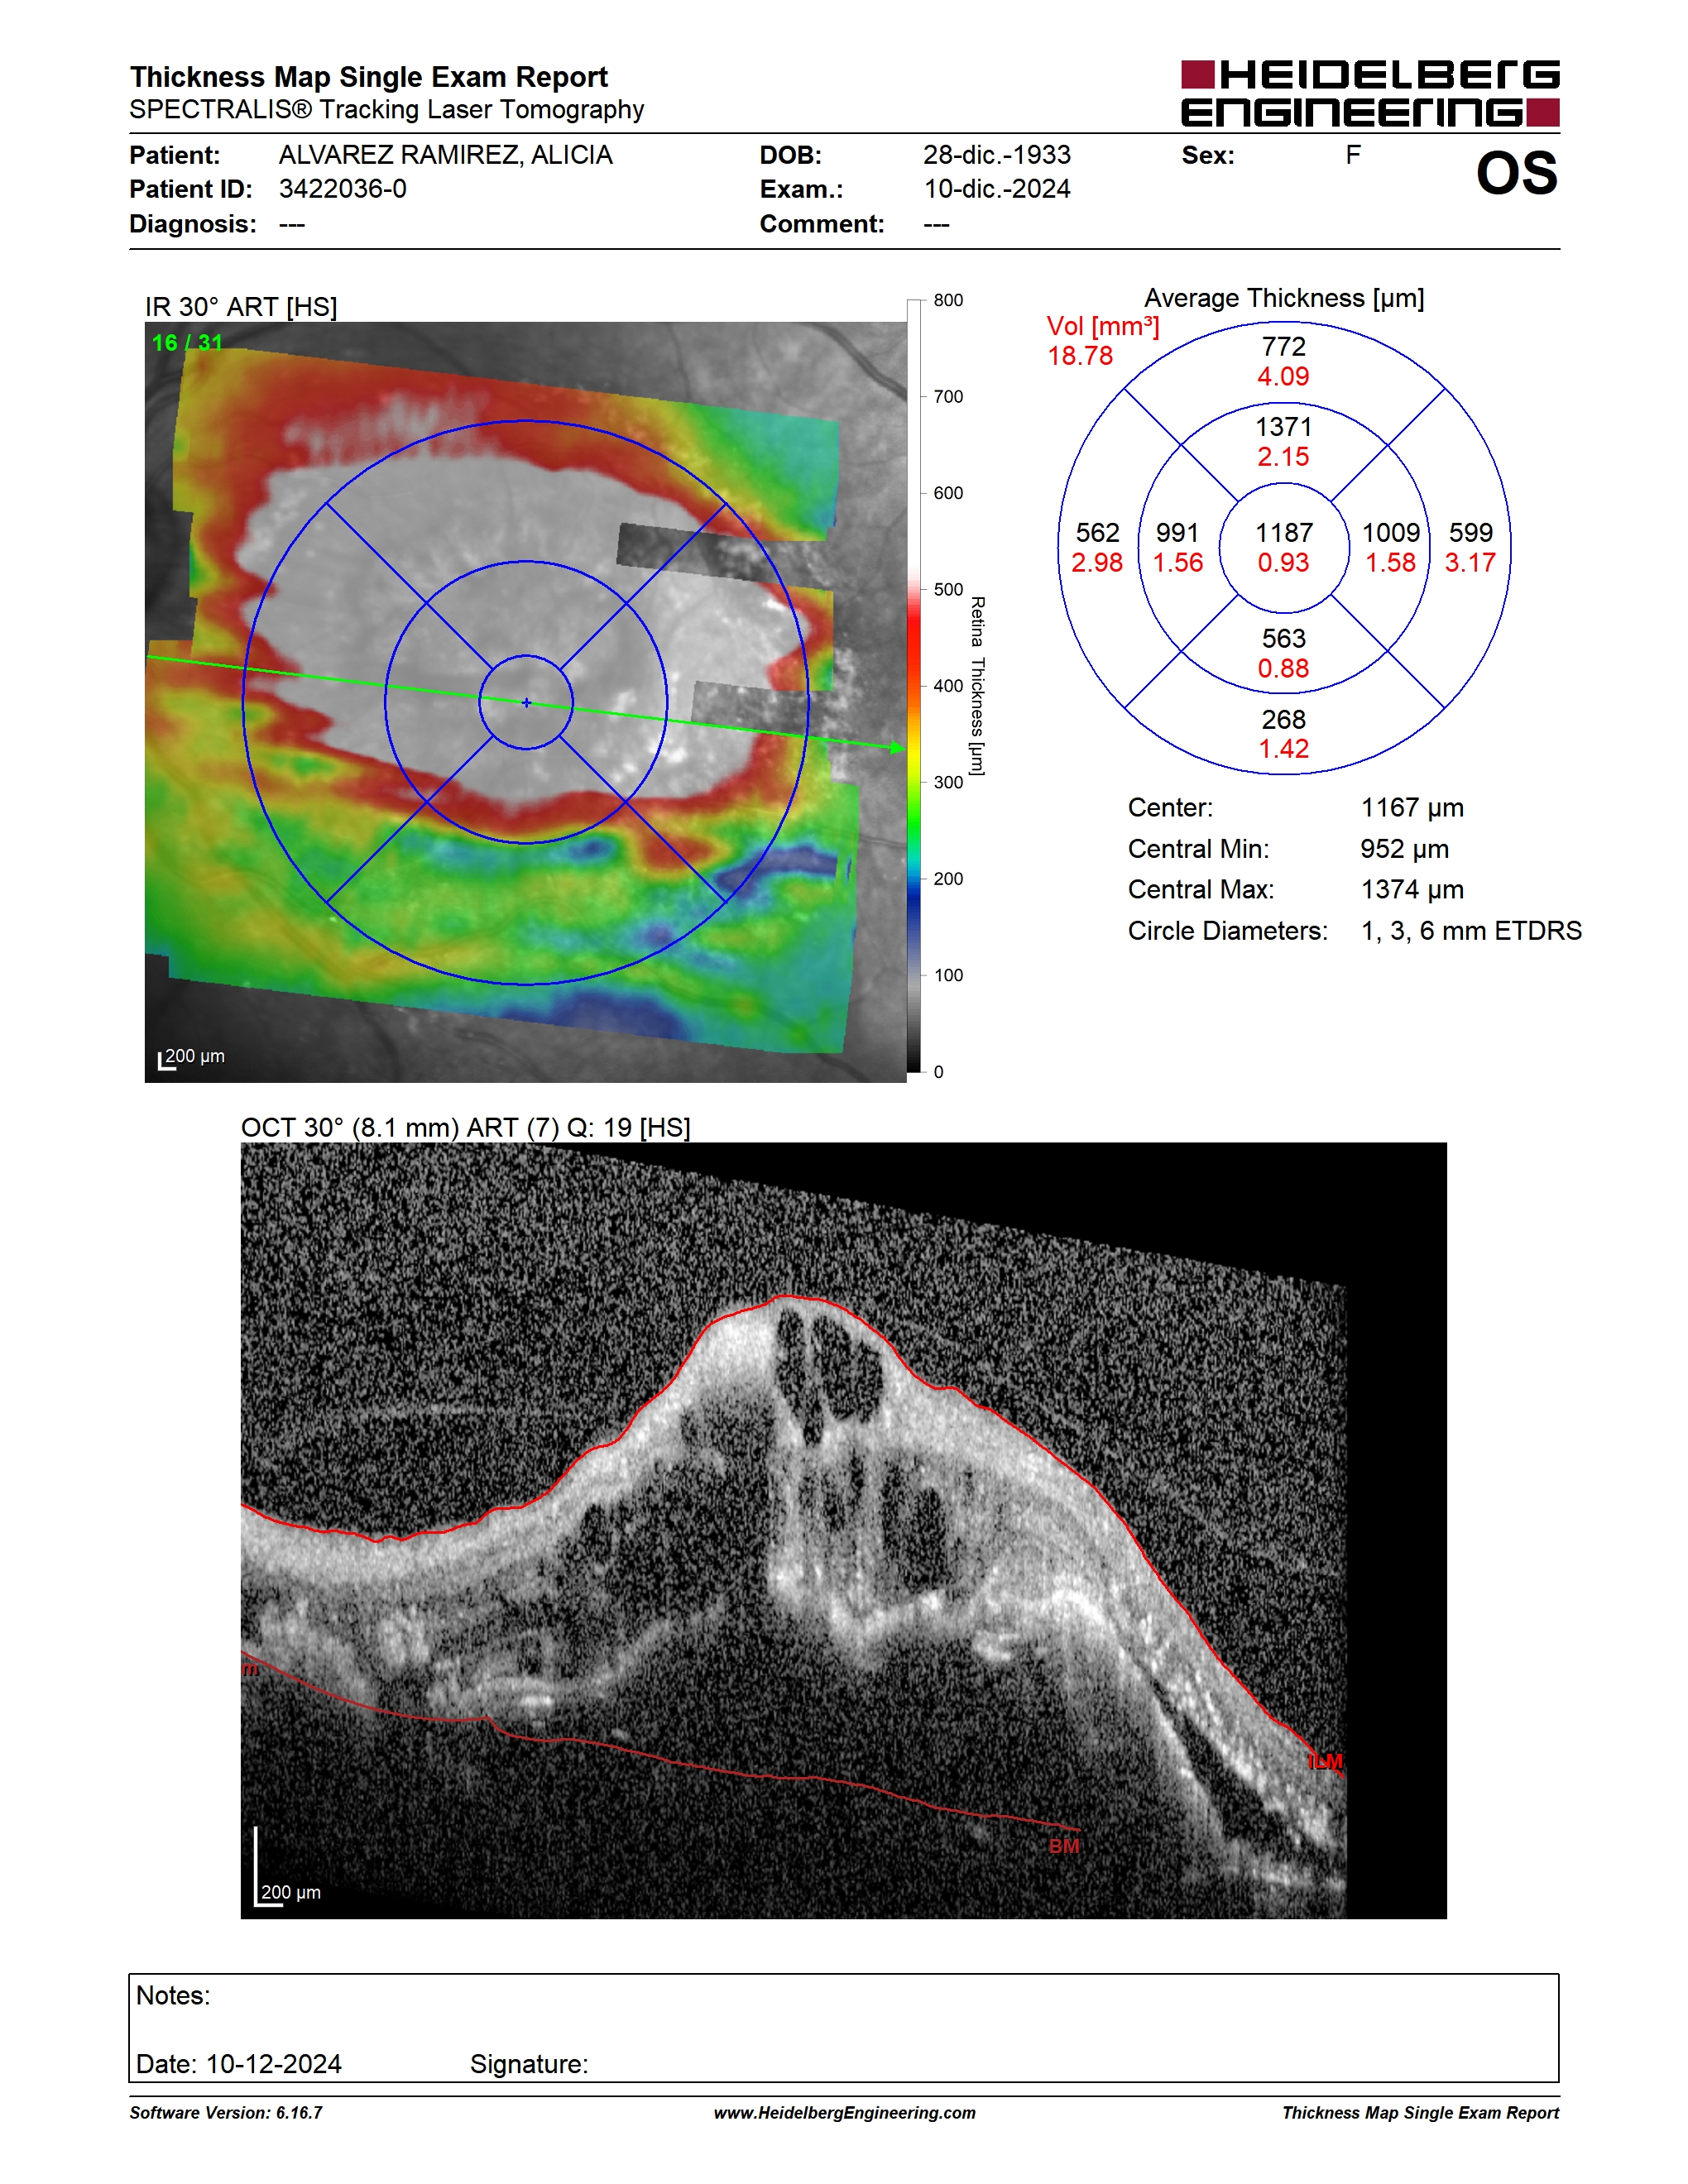Click the infrared fundus thickness map image
Image resolution: width=1688 pixels, height=2184 pixels.
pos(525,702)
